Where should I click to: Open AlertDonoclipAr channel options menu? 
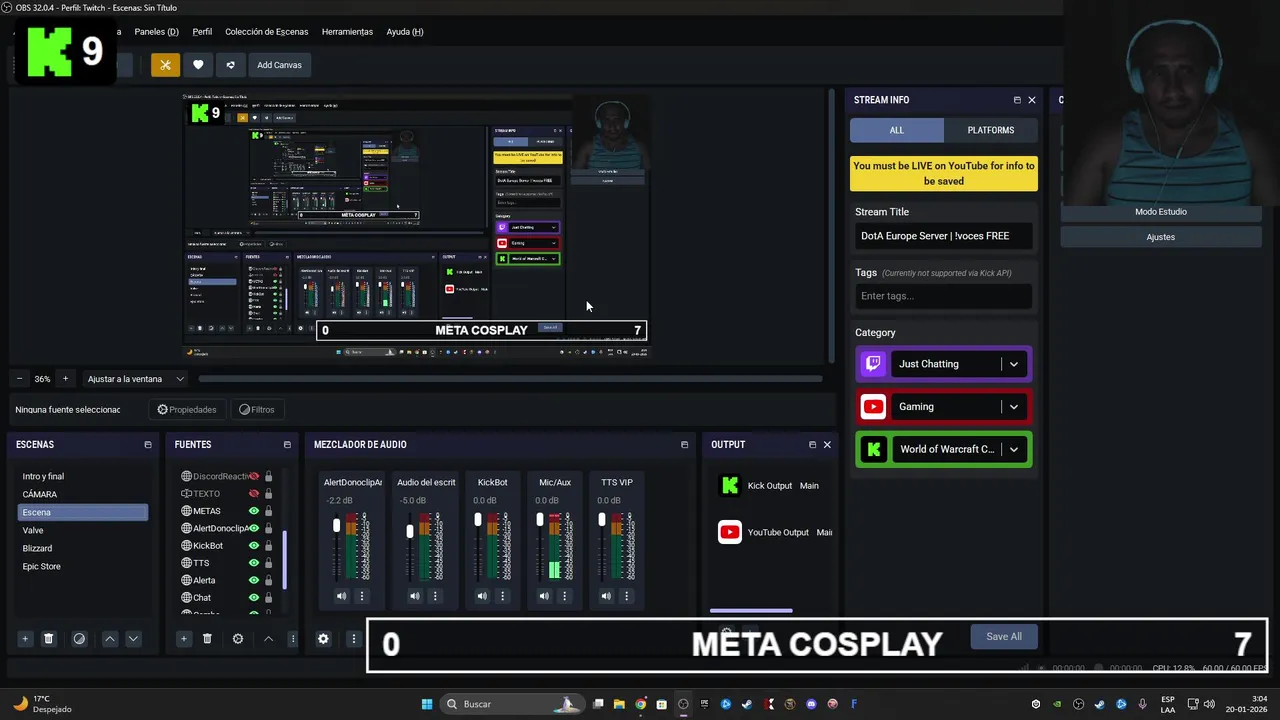pyautogui.click(x=362, y=596)
